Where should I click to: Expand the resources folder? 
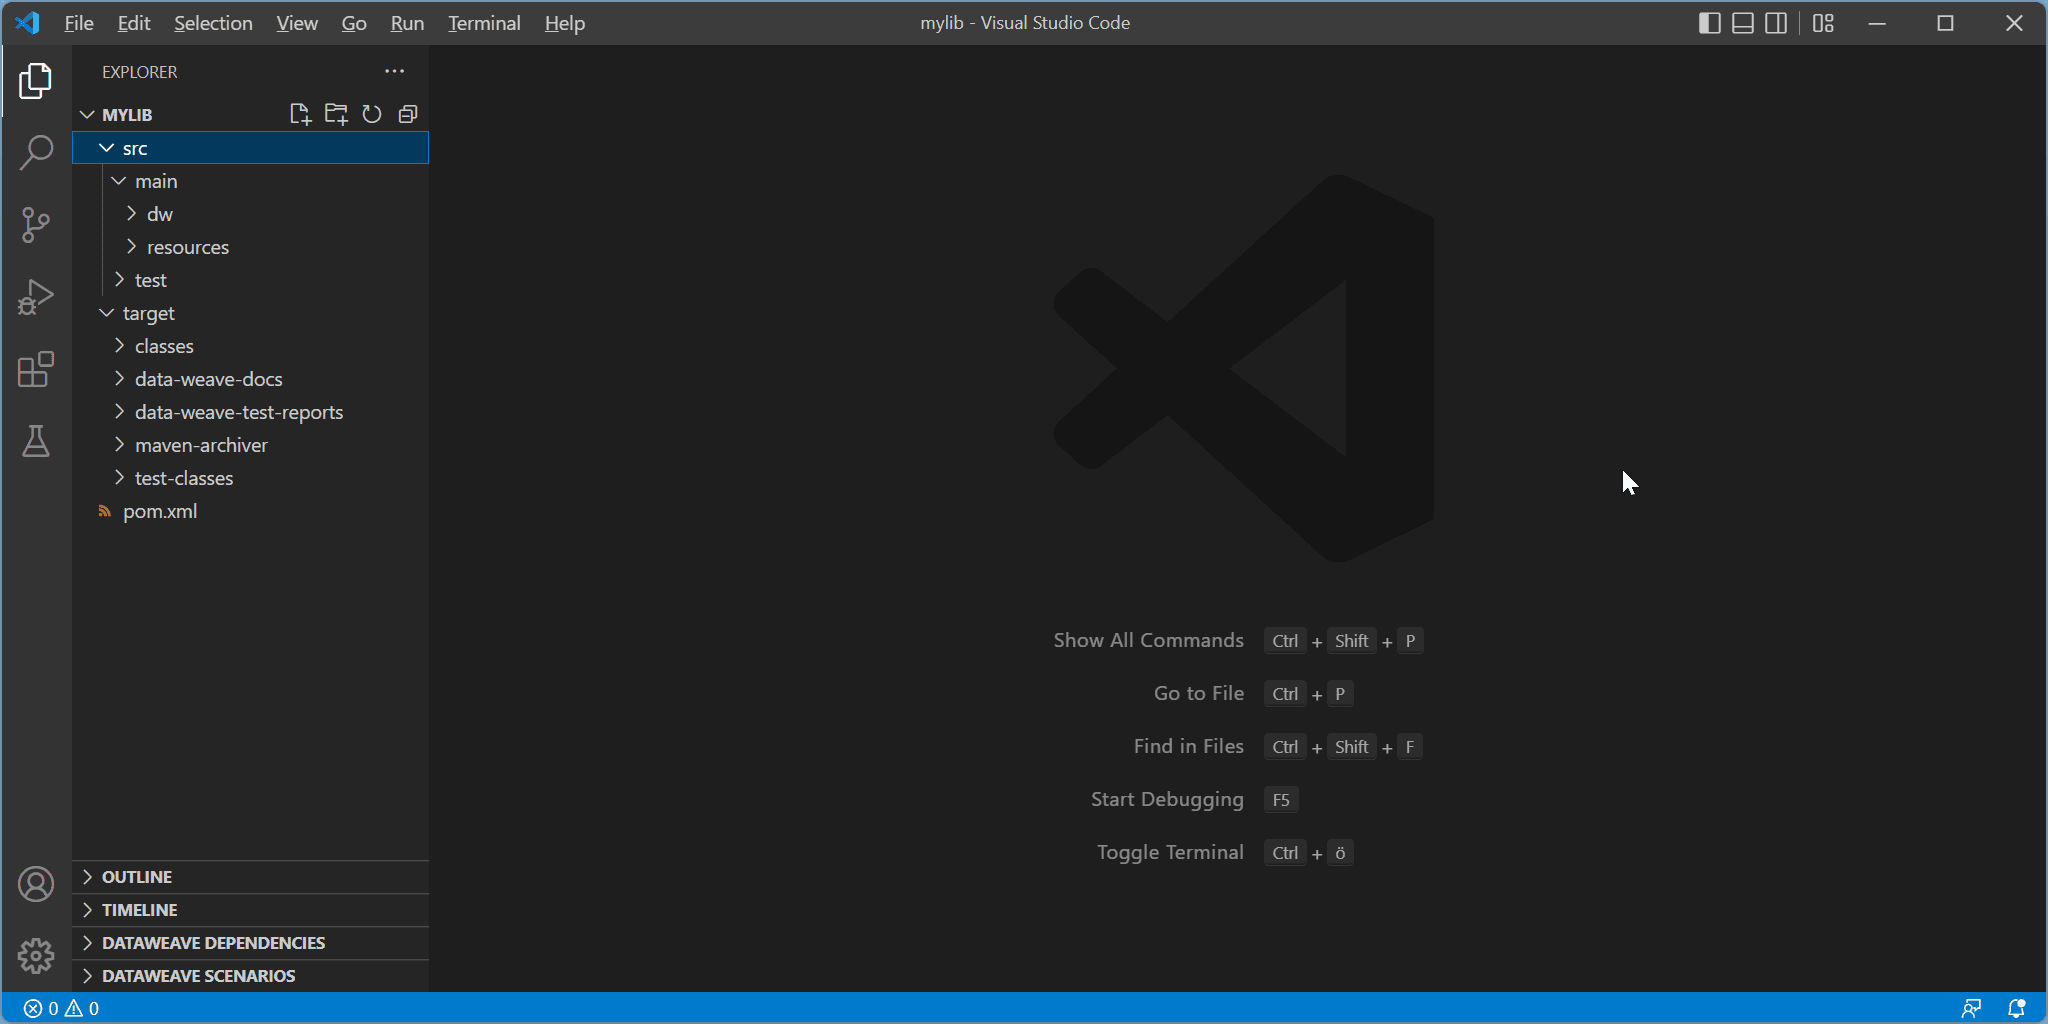point(251,247)
